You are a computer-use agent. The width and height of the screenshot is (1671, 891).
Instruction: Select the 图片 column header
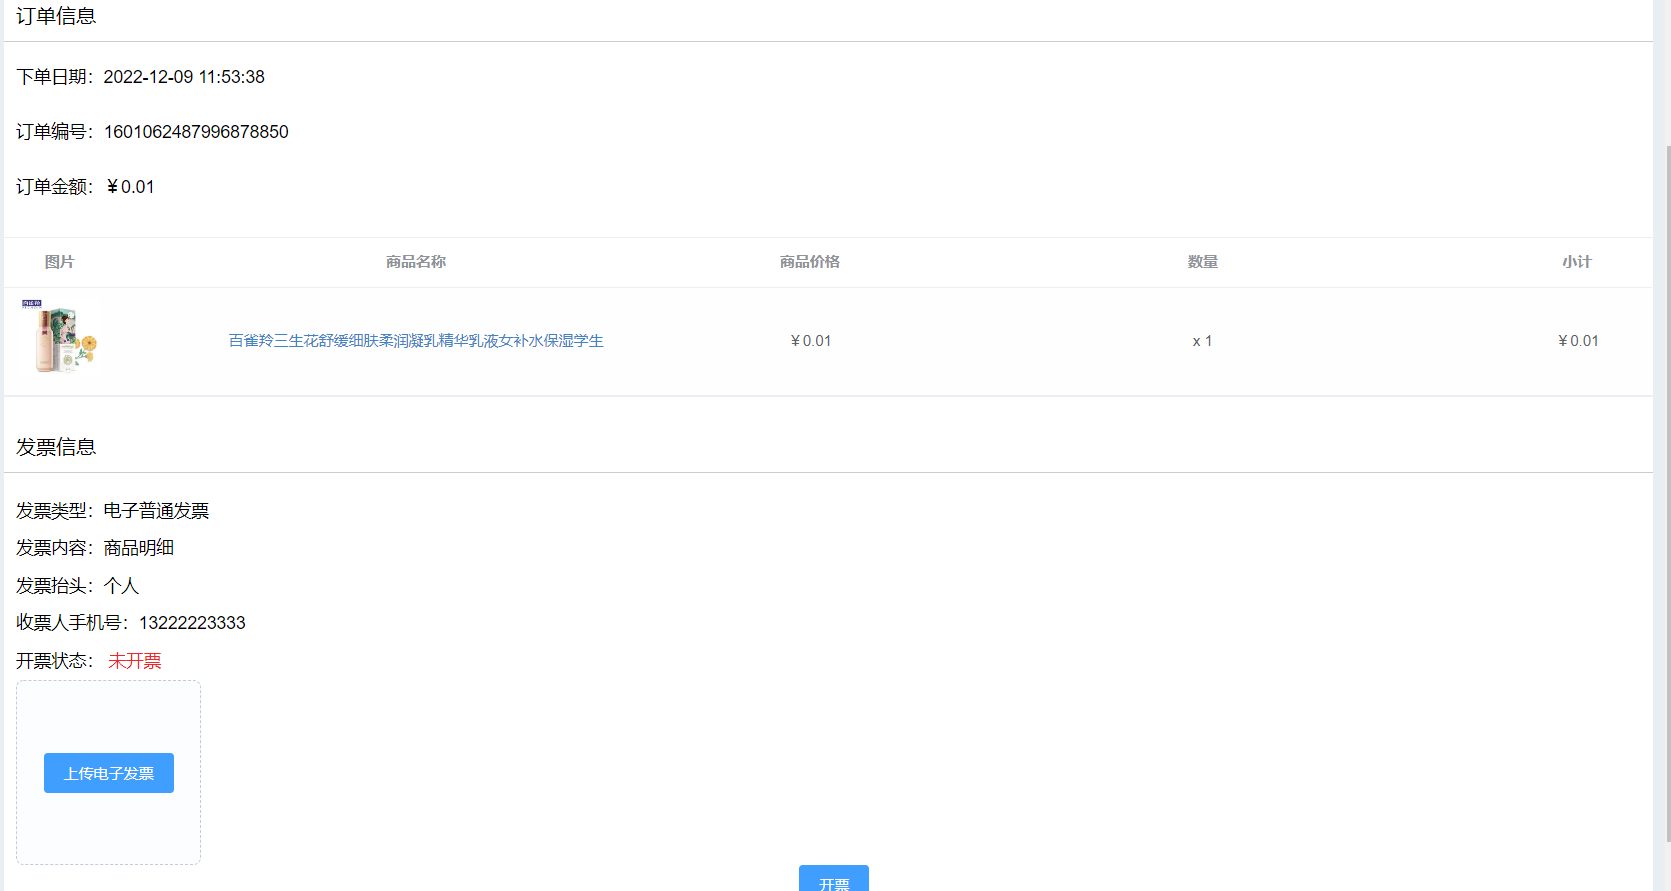click(x=59, y=262)
